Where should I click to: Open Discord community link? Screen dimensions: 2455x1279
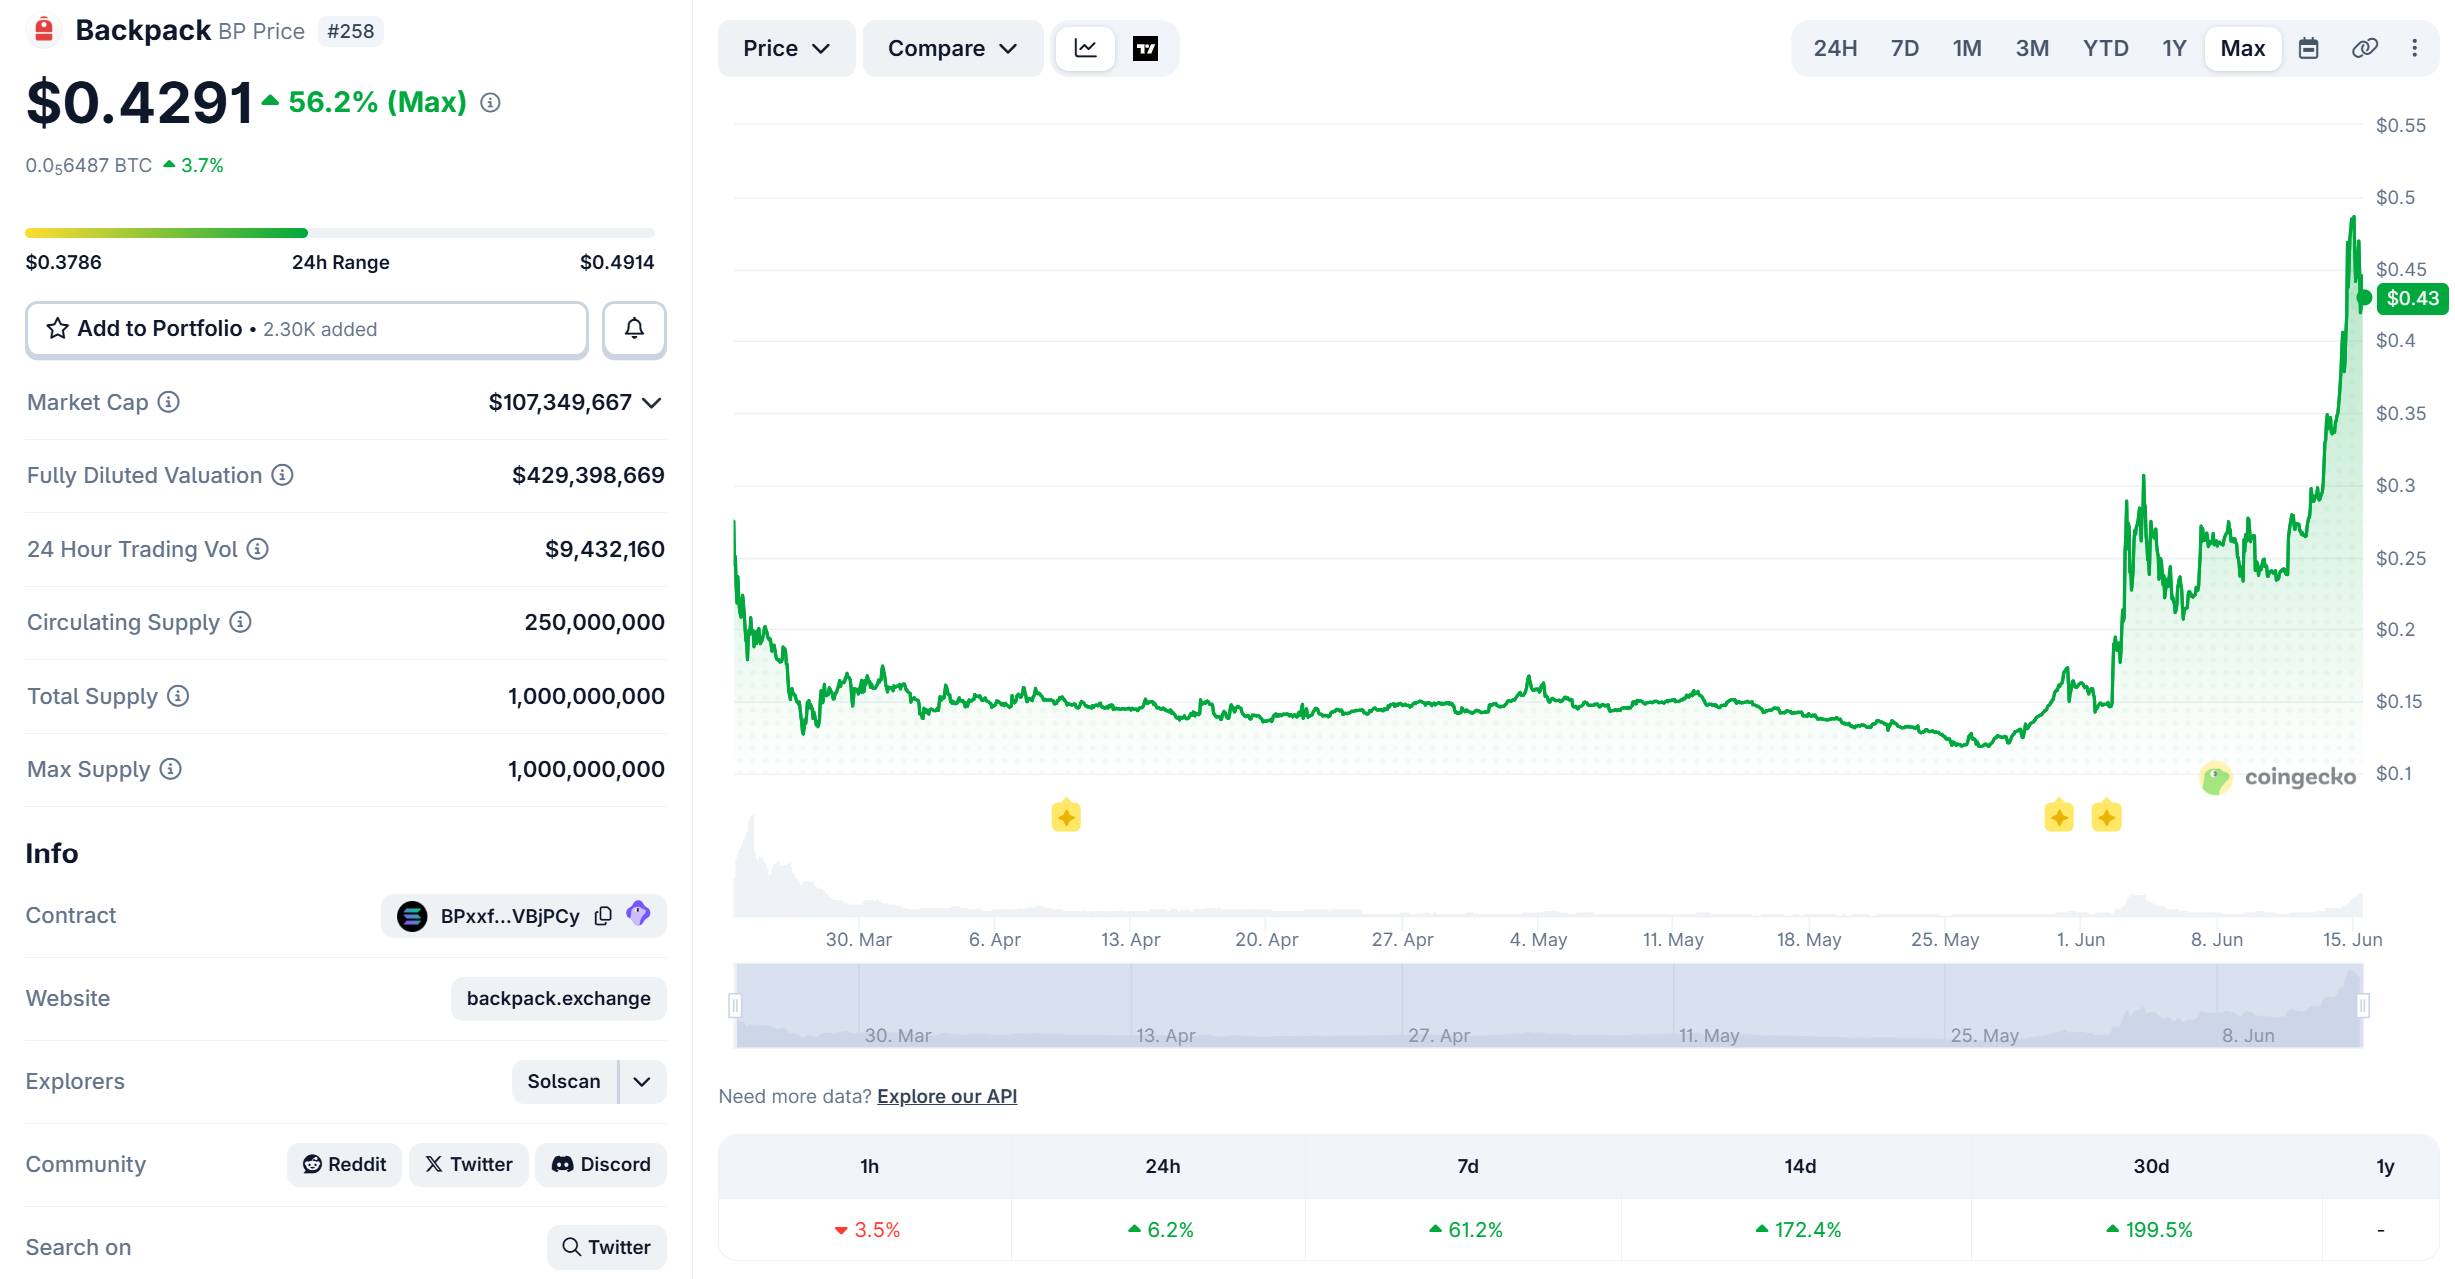tap(601, 1165)
